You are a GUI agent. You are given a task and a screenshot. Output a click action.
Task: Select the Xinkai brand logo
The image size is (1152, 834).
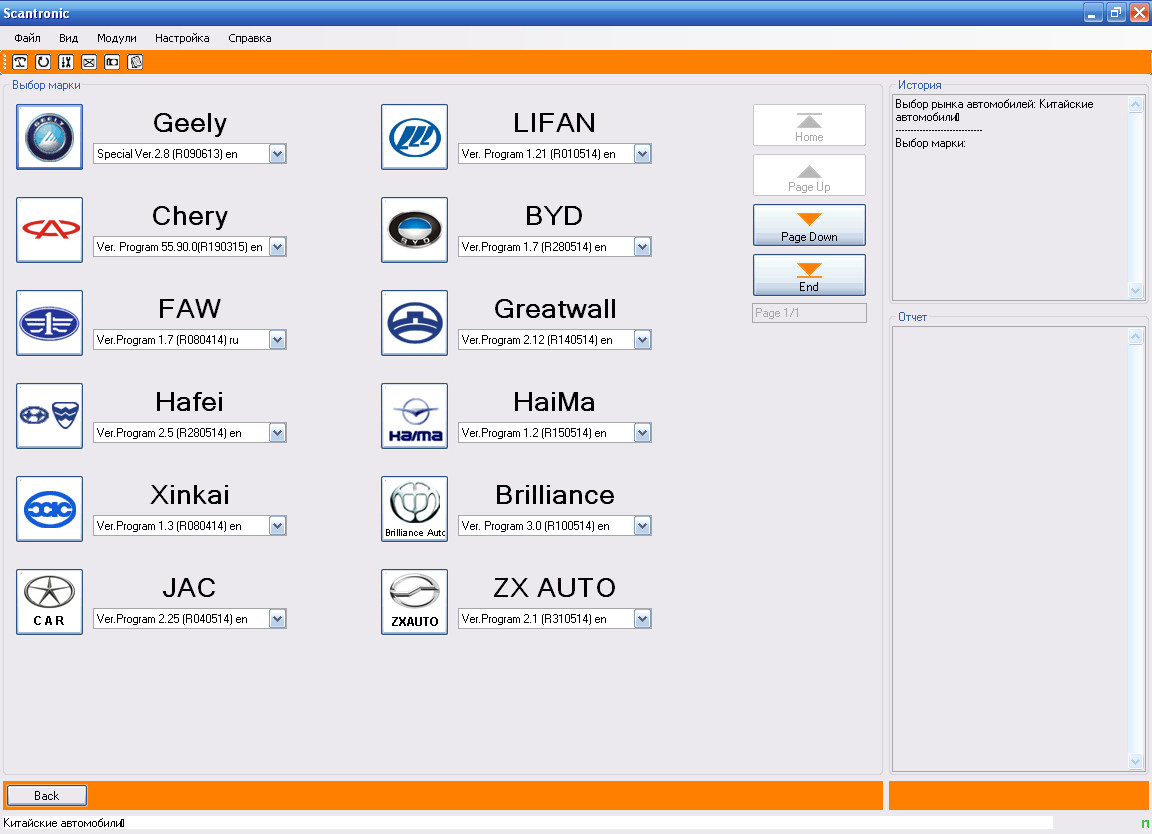pos(49,508)
